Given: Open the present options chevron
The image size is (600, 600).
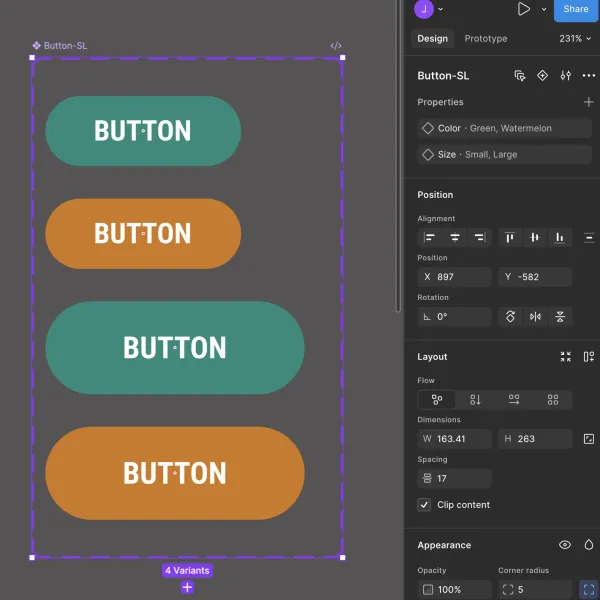Looking at the screenshot, I should [544, 9].
